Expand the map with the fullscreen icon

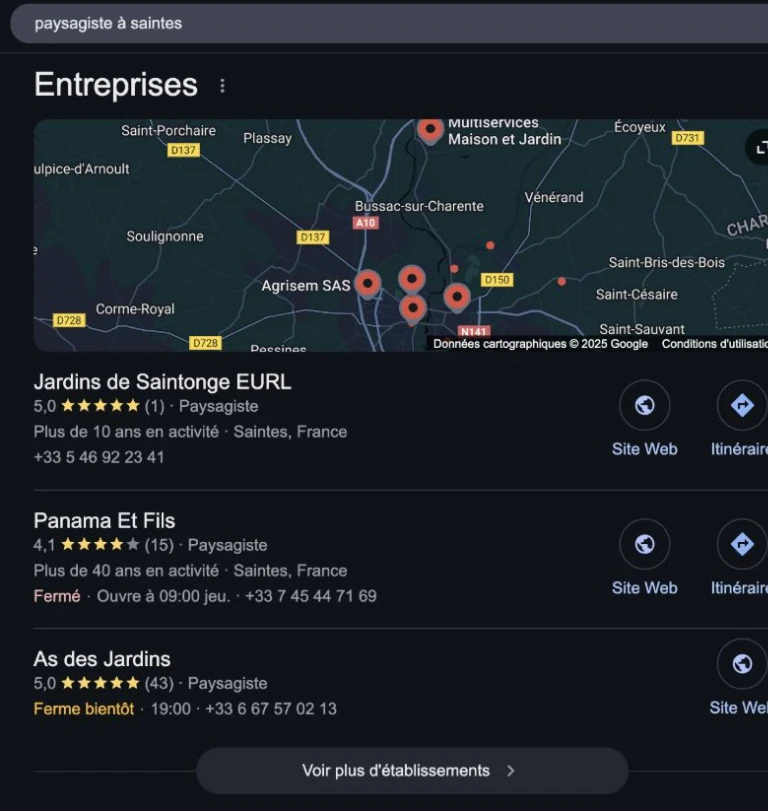pos(760,149)
